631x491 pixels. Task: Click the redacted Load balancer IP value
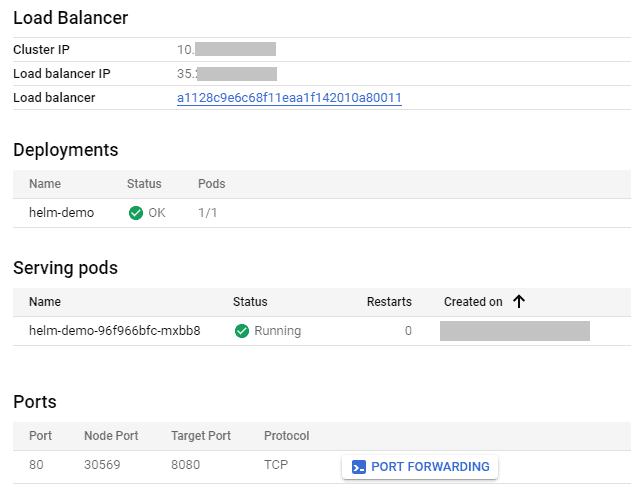[227, 73]
